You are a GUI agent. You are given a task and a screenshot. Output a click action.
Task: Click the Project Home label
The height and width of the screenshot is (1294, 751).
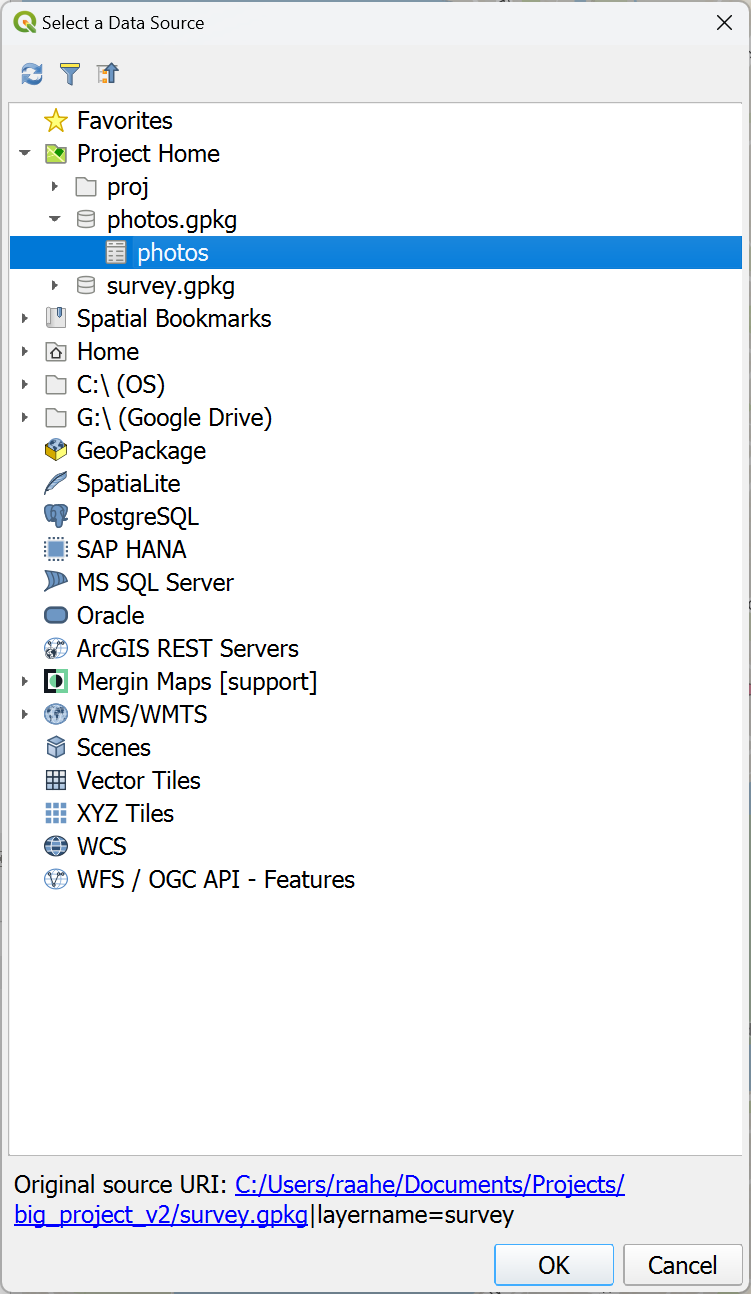point(148,154)
